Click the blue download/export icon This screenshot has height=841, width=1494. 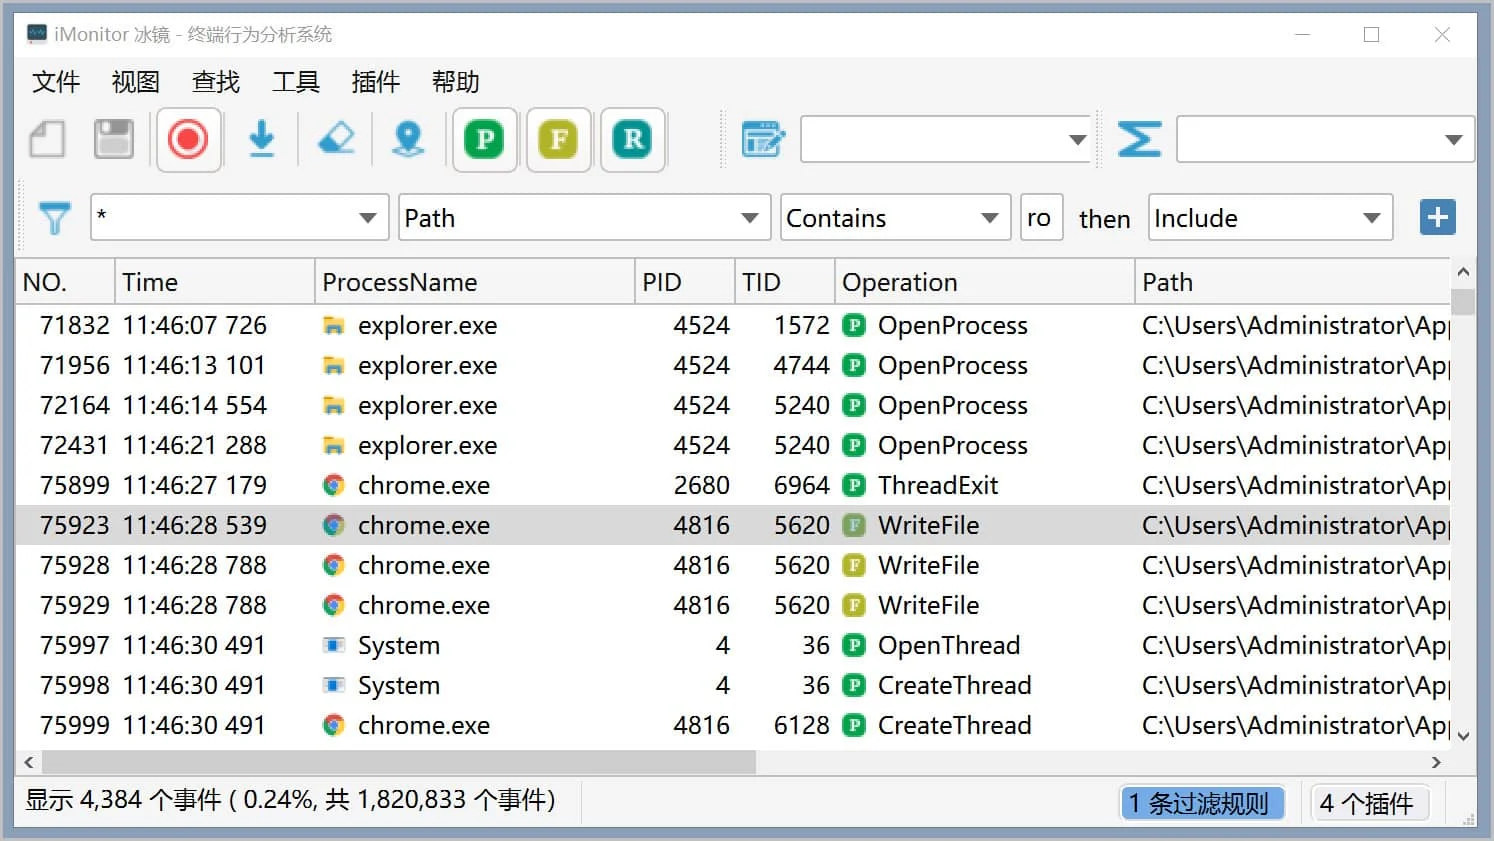(x=262, y=139)
